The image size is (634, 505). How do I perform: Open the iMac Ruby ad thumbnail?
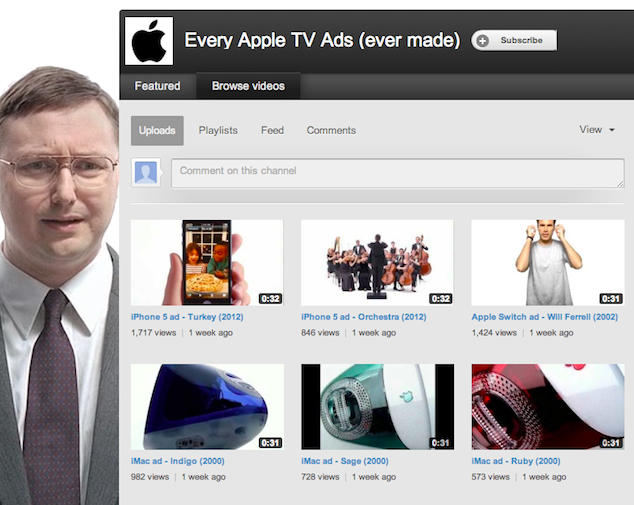point(548,407)
